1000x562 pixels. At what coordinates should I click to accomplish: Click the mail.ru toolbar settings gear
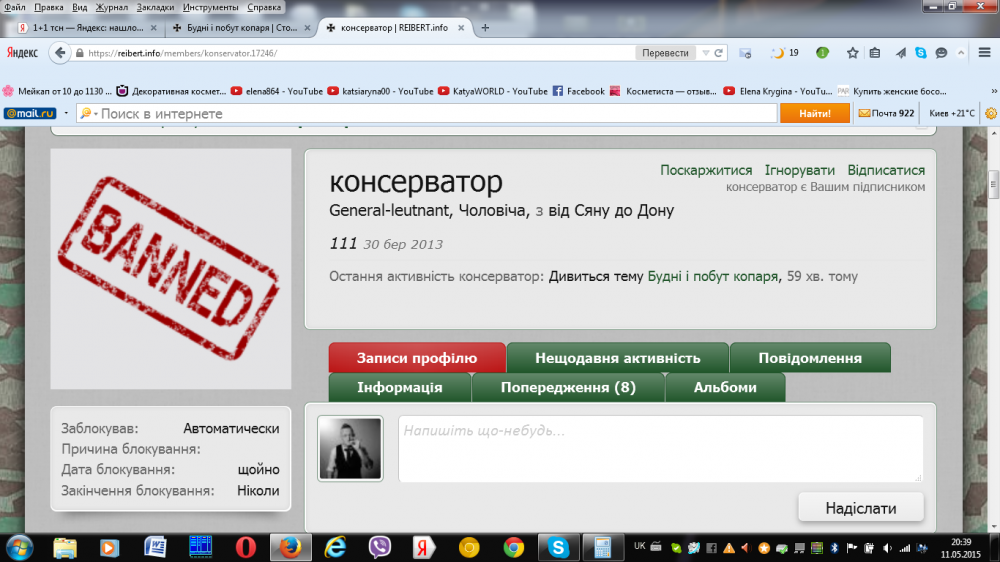[x=991, y=114]
